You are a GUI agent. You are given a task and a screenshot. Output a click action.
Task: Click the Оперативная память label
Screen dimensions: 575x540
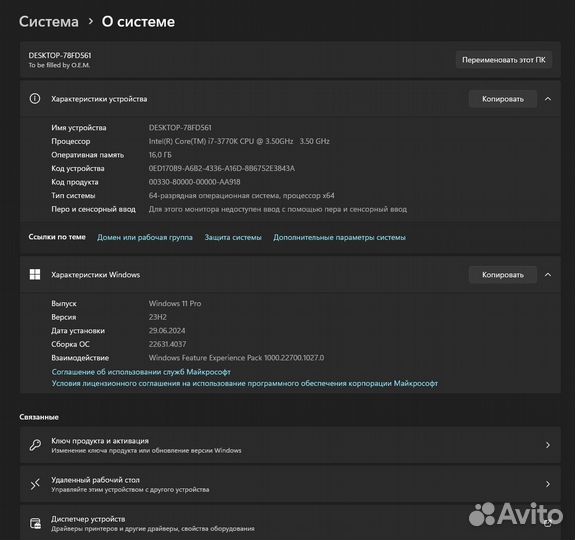pos(88,155)
